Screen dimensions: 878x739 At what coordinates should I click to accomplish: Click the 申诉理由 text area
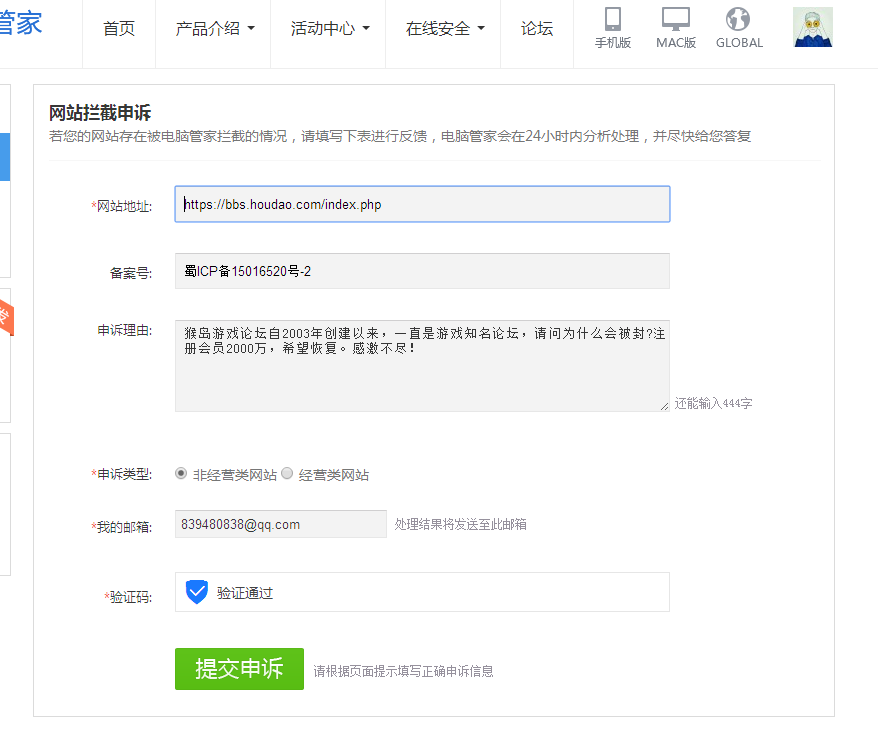pos(422,366)
